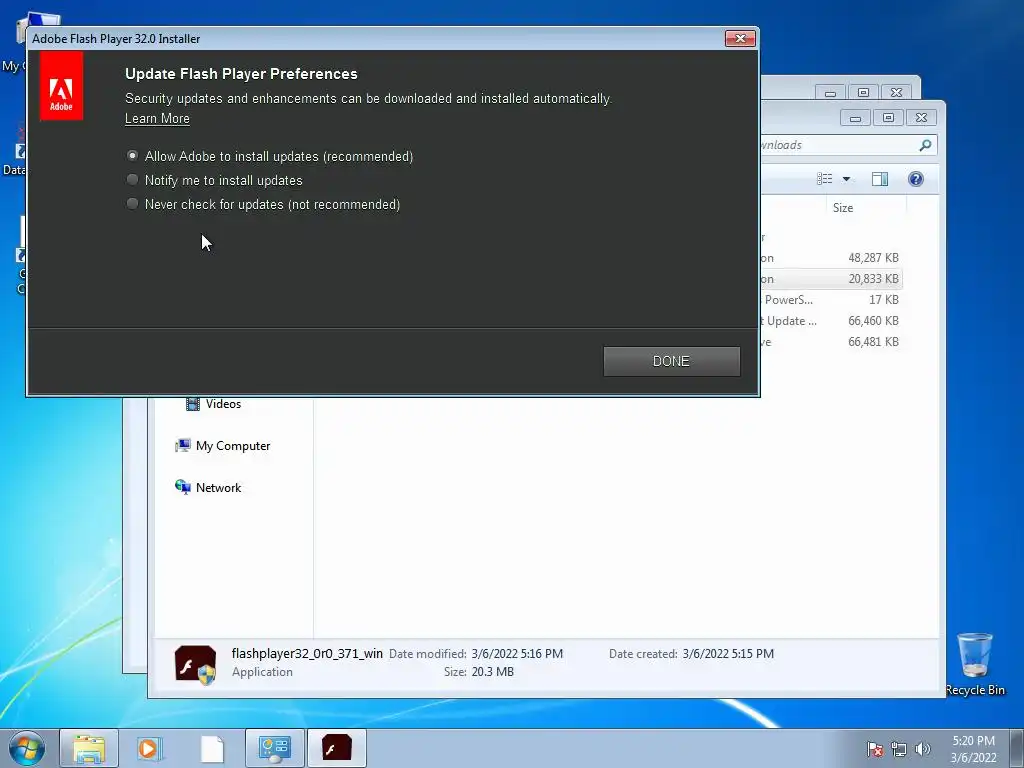Maximize the front Explorer window
The width and height of the screenshot is (1024, 768).
click(x=888, y=118)
